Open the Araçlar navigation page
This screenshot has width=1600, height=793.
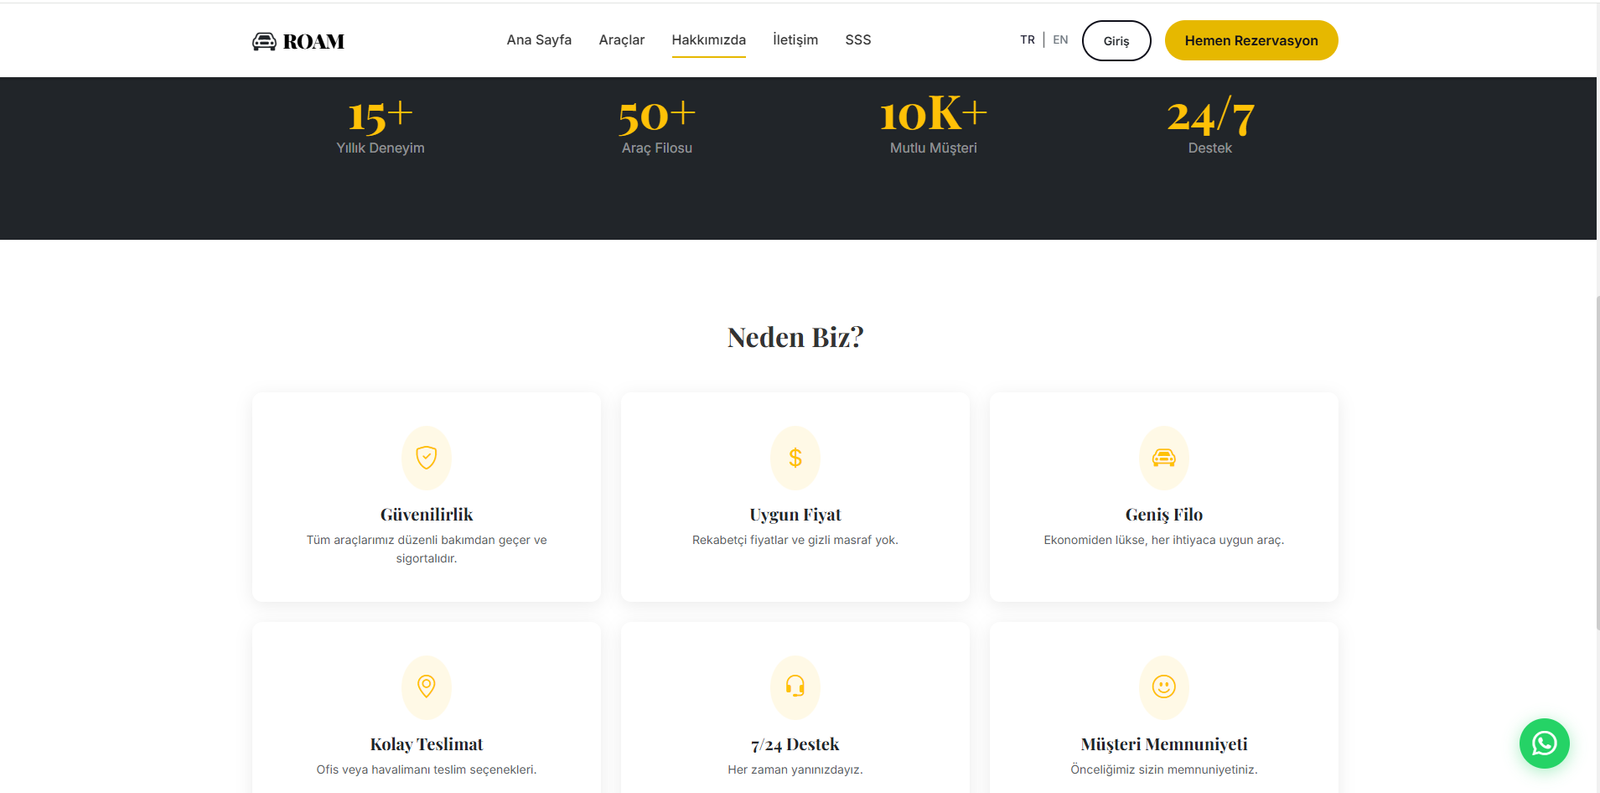621,40
